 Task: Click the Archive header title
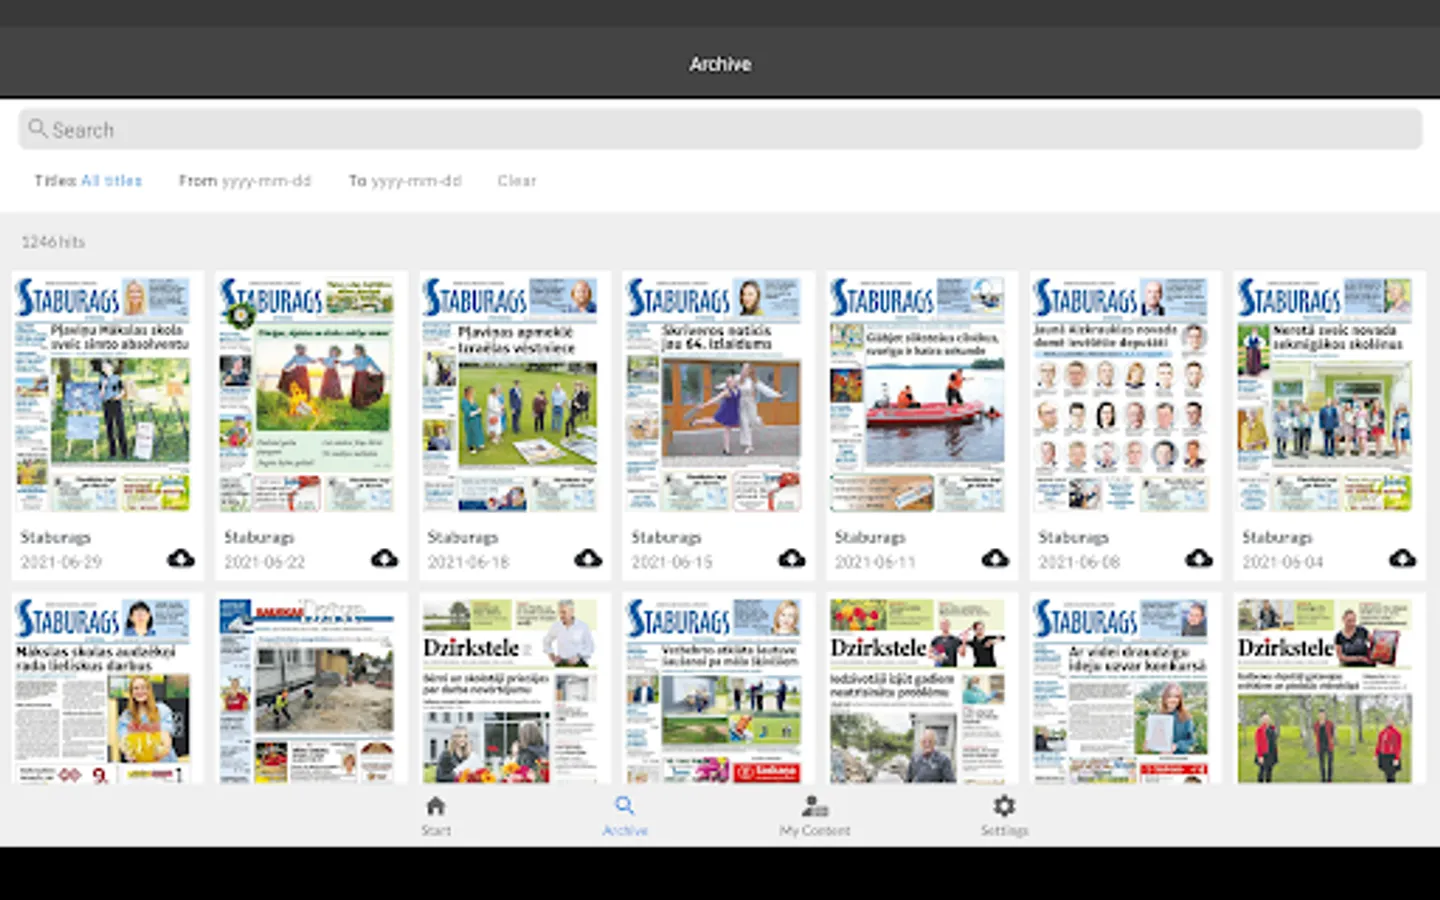[720, 64]
